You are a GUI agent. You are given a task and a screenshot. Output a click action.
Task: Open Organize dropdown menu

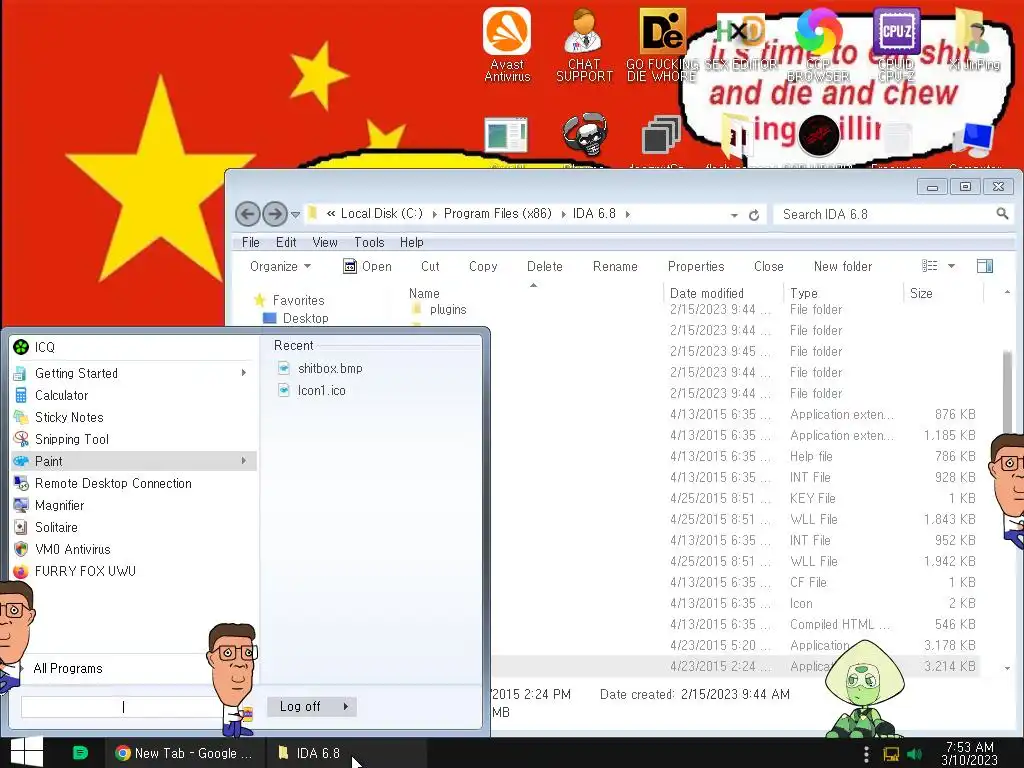(280, 266)
